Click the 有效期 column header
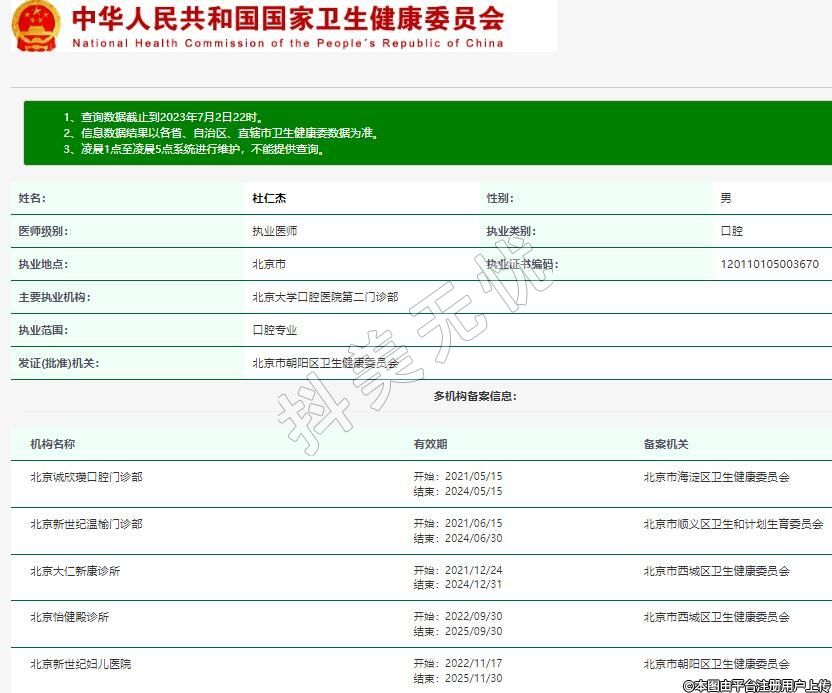Screen dimensions: 832x693 click(430, 444)
